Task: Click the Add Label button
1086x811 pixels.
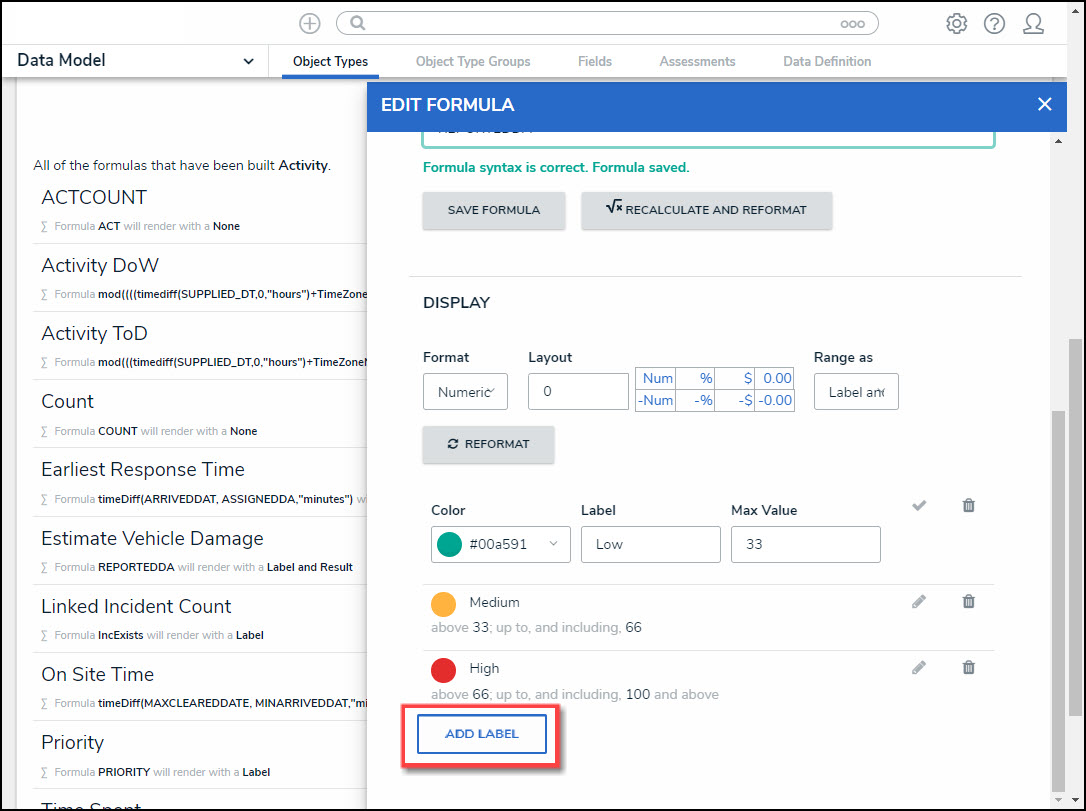Action: [482, 734]
